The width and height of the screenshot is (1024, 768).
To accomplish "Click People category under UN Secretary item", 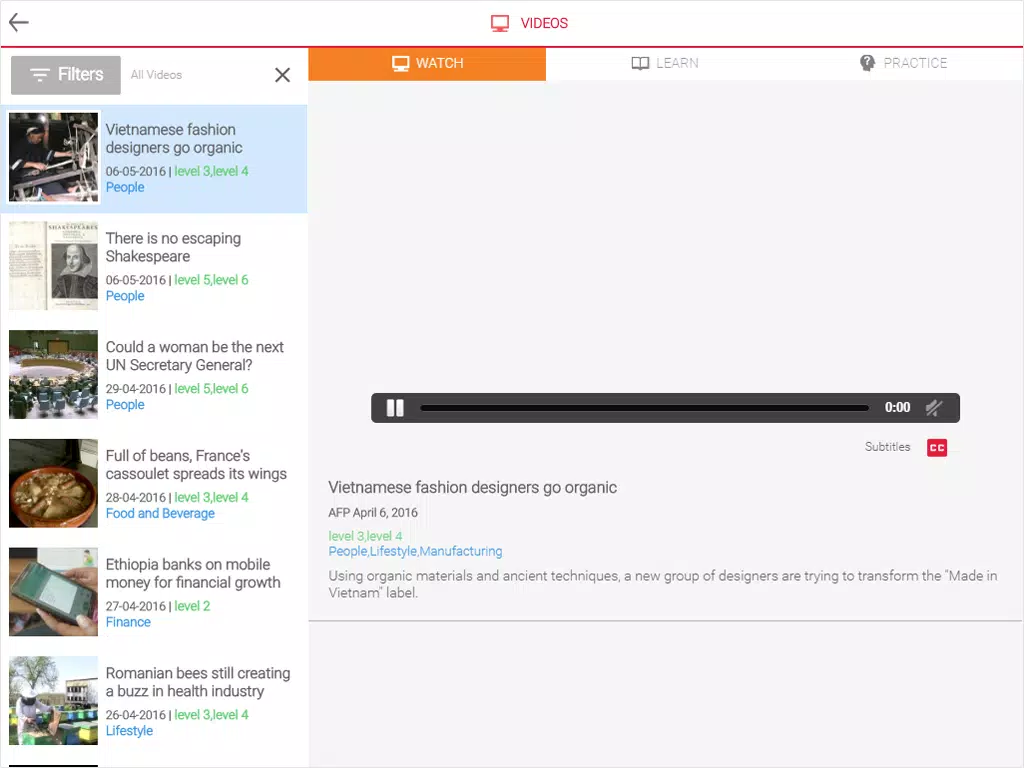I will (x=125, y=405).
